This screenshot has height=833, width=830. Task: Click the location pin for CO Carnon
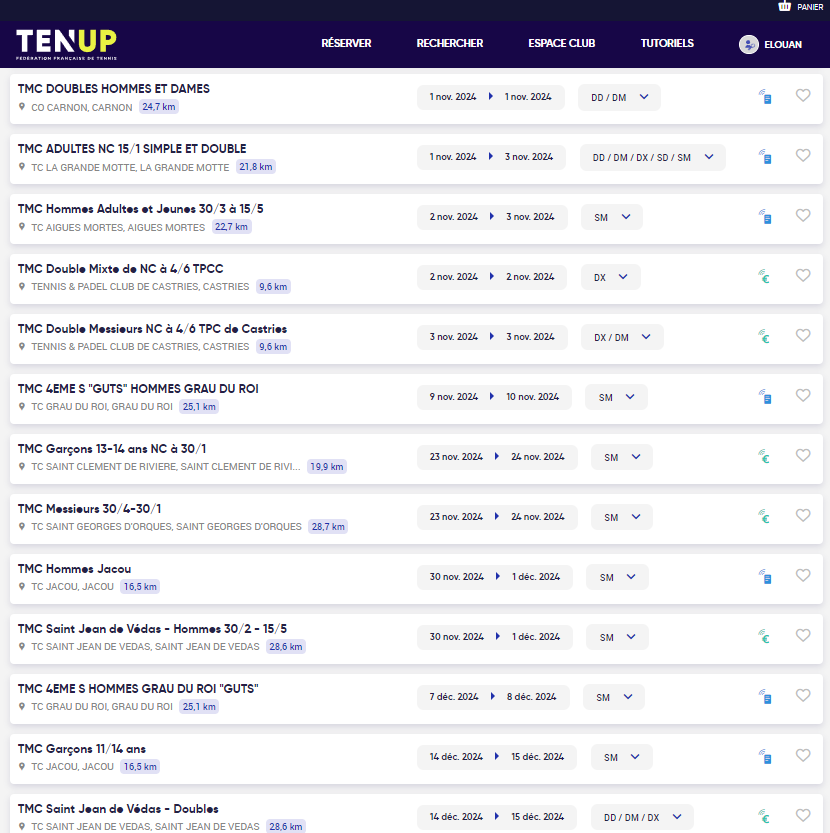point(22,107)
